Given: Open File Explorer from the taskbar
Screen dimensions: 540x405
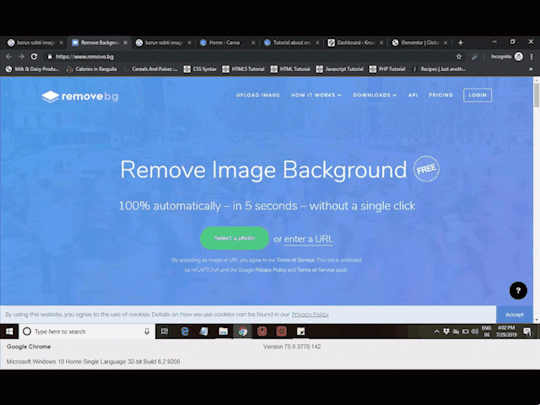Looking at the screenshot, I should 223,331.
